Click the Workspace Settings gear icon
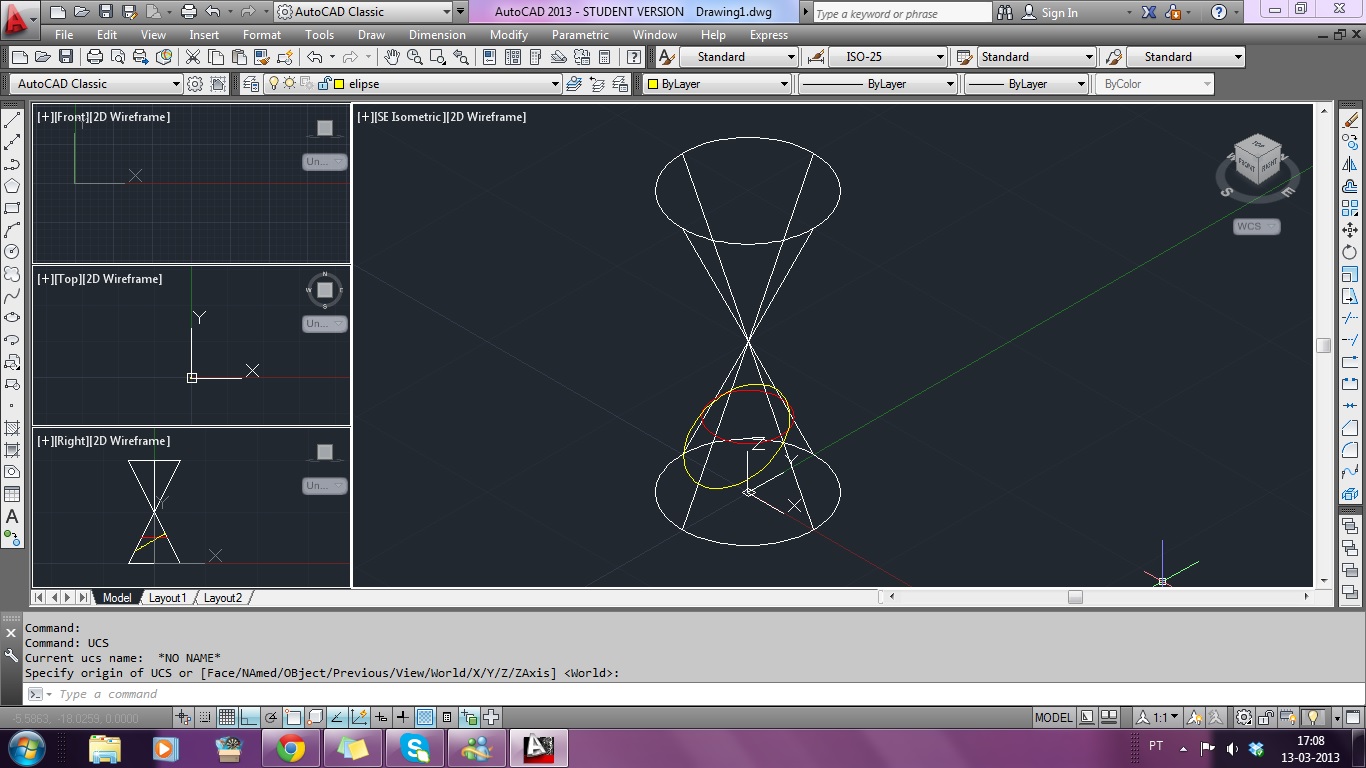The width and height of the screenshot is (1366, 768). pos(195,84)
